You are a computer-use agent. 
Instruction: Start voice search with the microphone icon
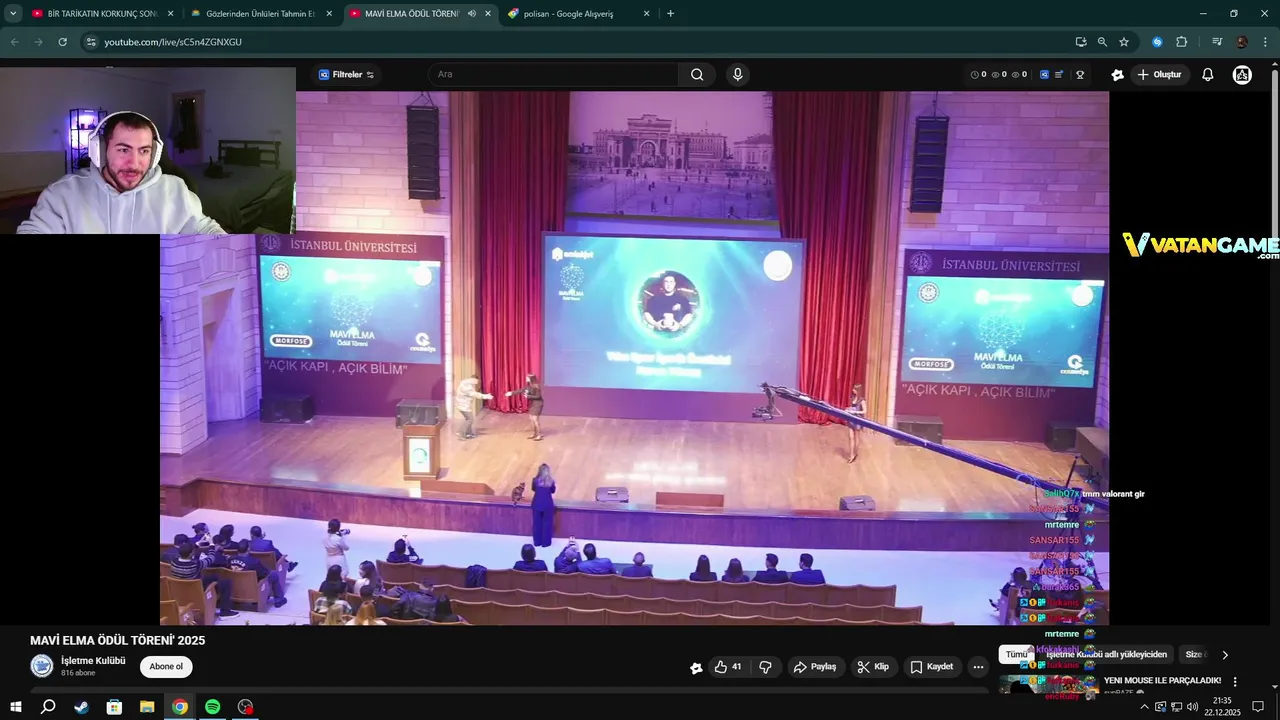(x=738, y=74)
